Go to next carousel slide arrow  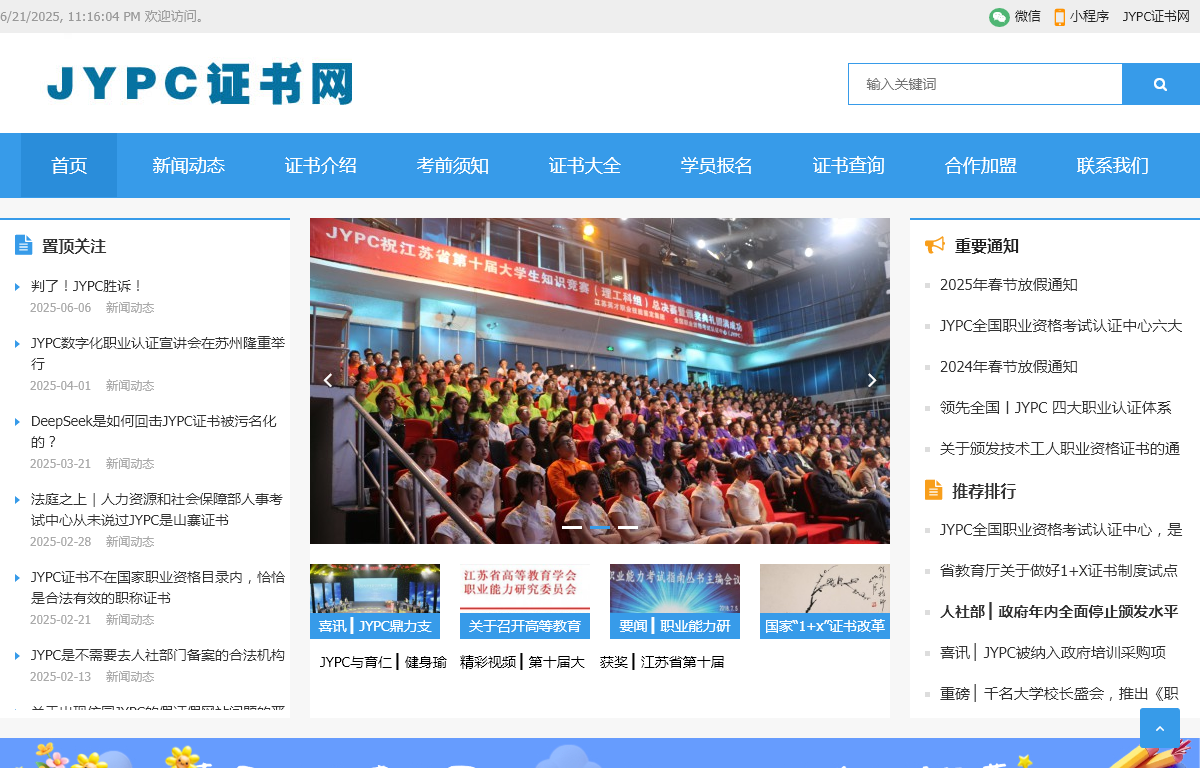pos(872,380)
